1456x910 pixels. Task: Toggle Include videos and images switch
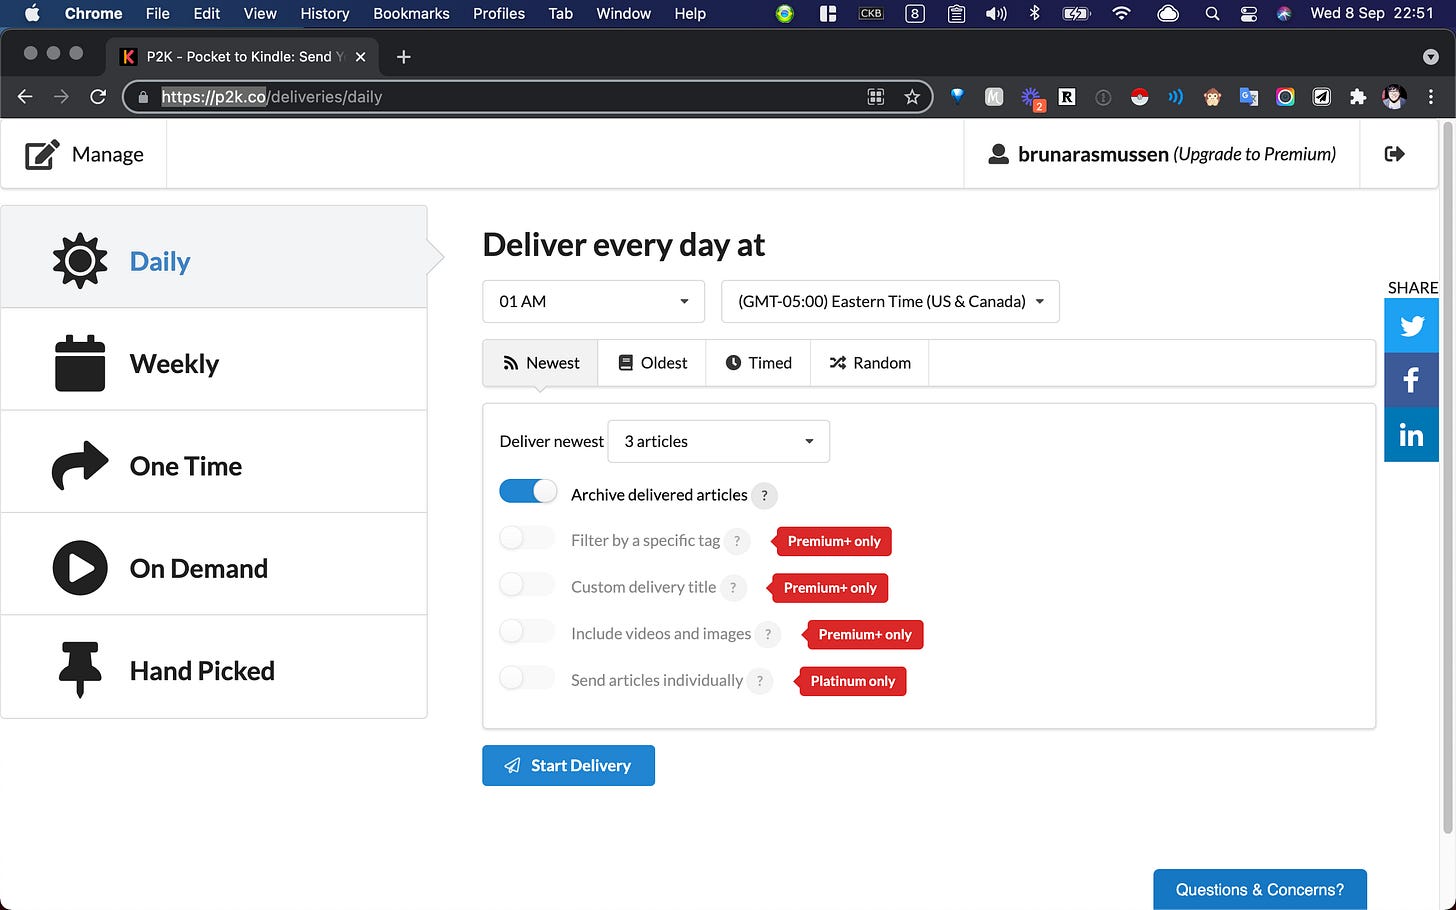pos(527,631)
